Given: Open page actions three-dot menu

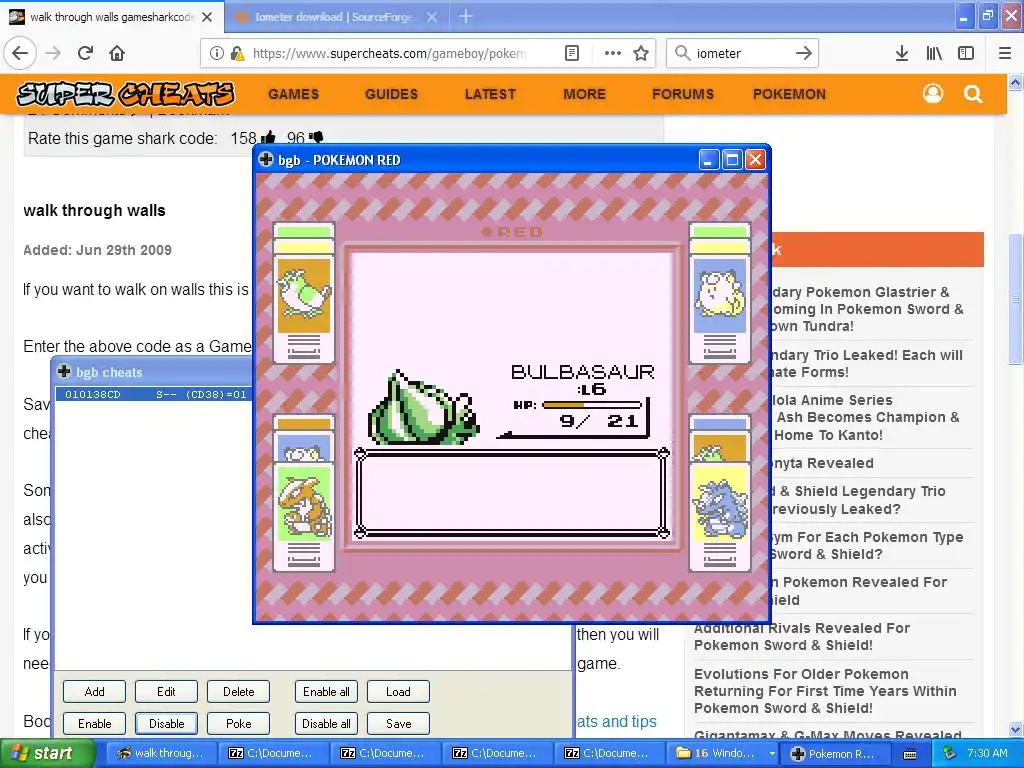Looking at the screenshot, I should point(613,54).
